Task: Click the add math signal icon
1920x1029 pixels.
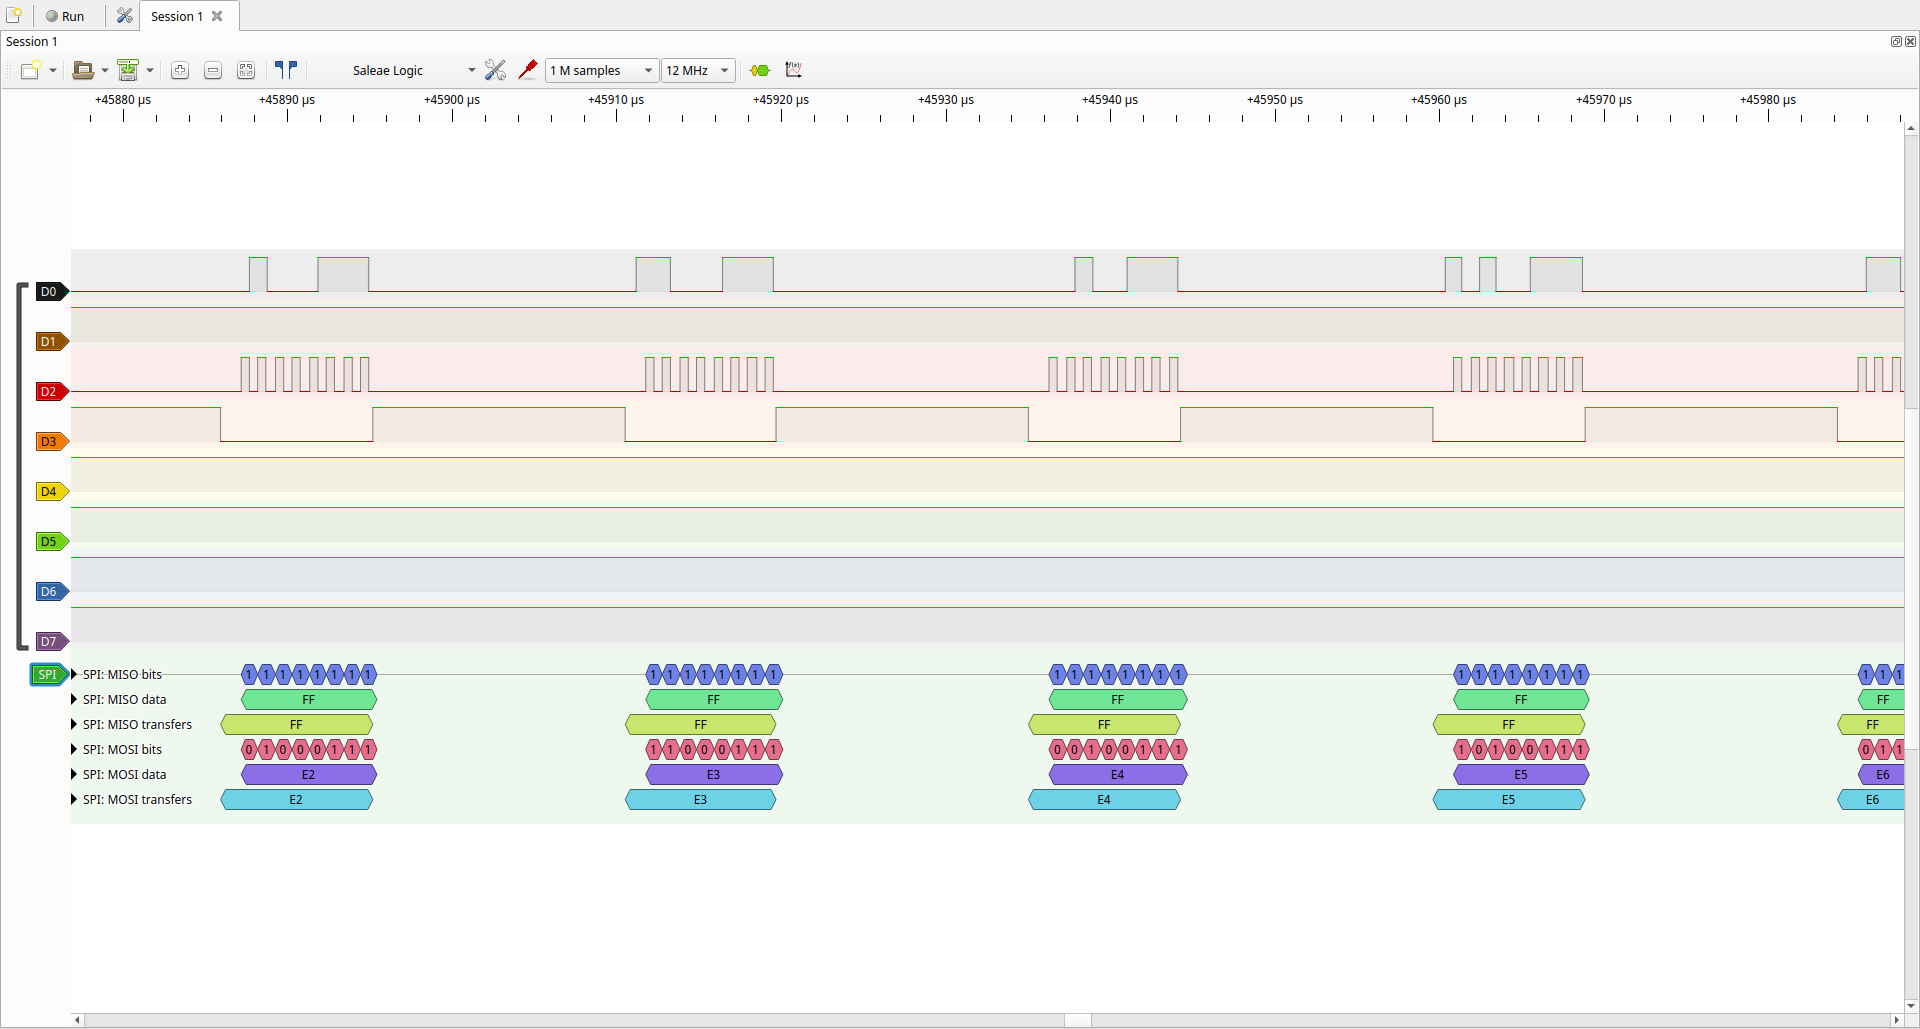Action: click(x=794, y=70)
